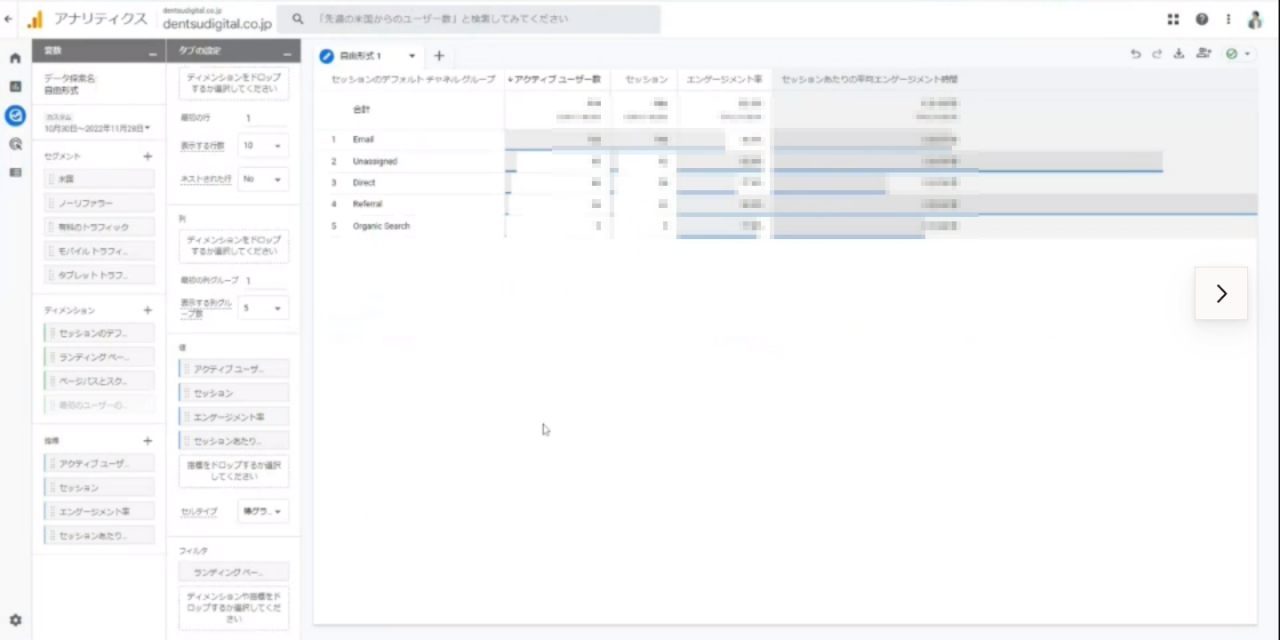Click the undo arrow icon
The width and height of the screenshot is (1280, 640).
tap(1135, 55)
